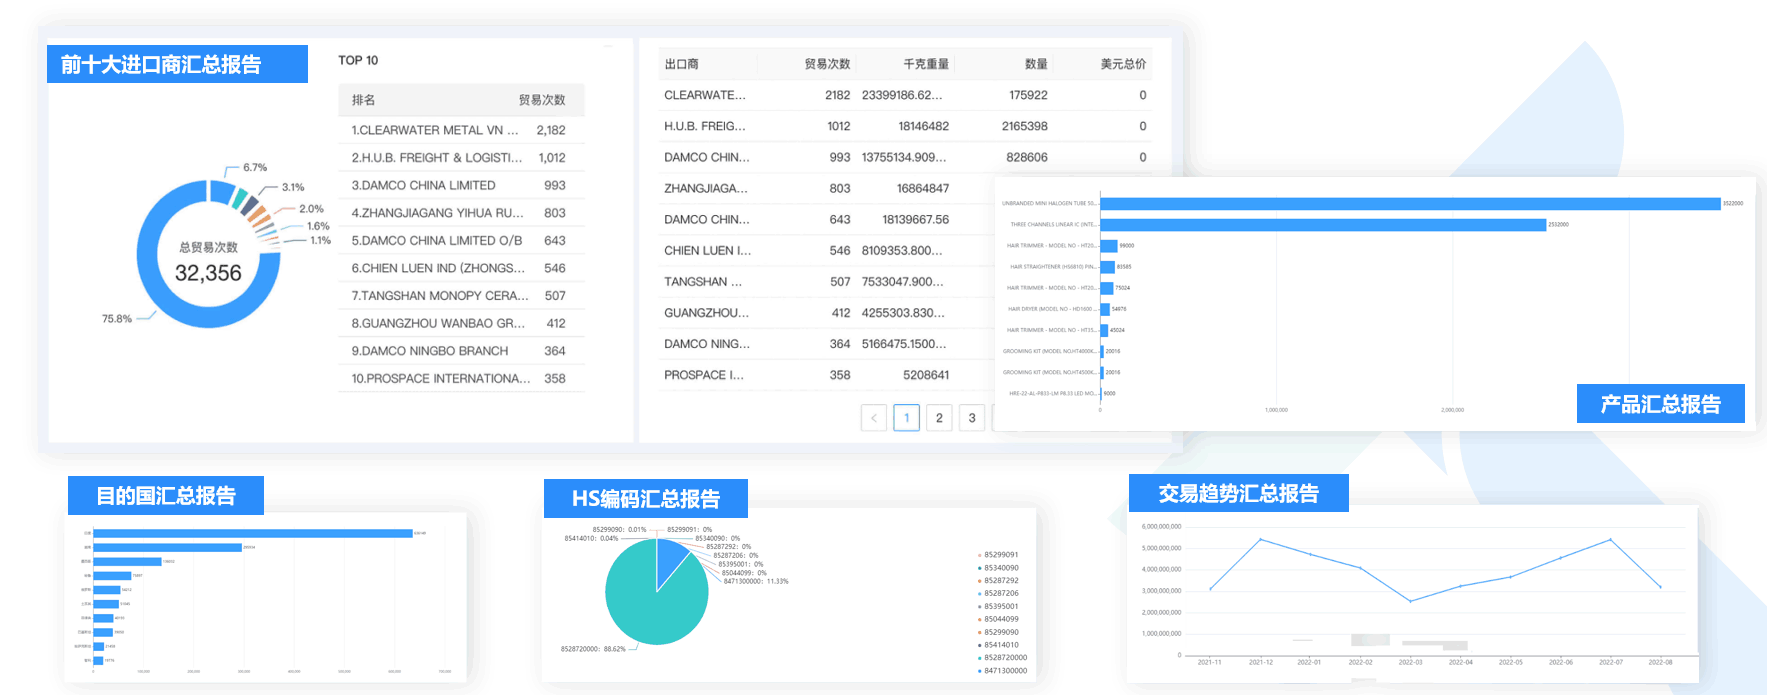
Task: Click the 美元总价 column header
Action: click(x=1122, y=64)
